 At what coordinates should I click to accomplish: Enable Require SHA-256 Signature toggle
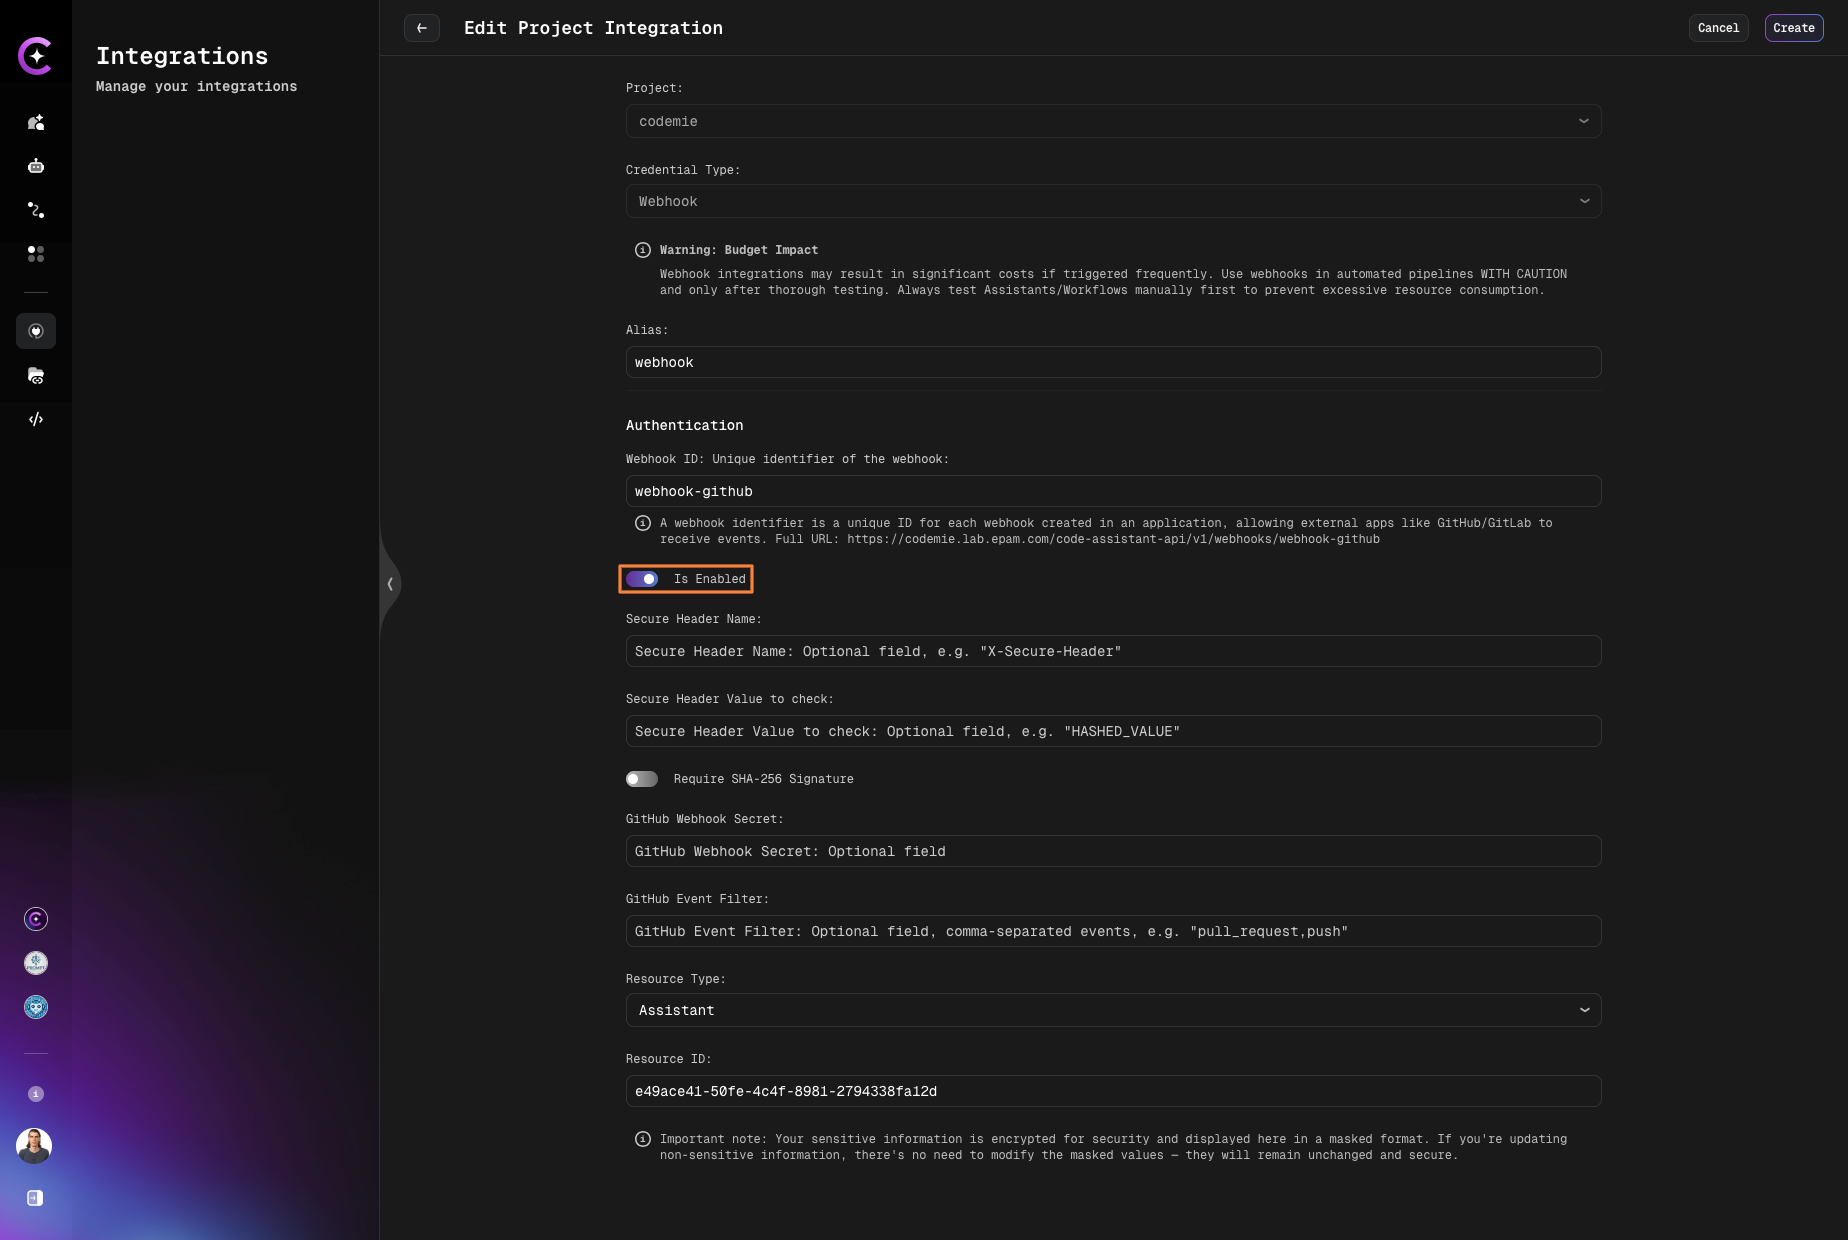pos(642,779)
